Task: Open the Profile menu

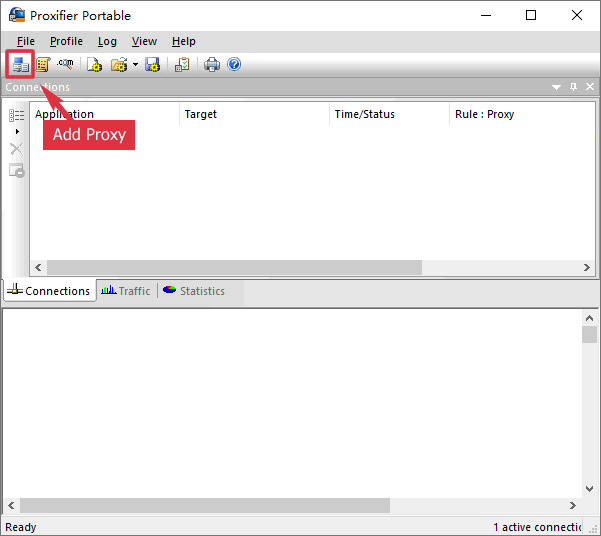Action: pyautogui.click(x=66, y=41)
